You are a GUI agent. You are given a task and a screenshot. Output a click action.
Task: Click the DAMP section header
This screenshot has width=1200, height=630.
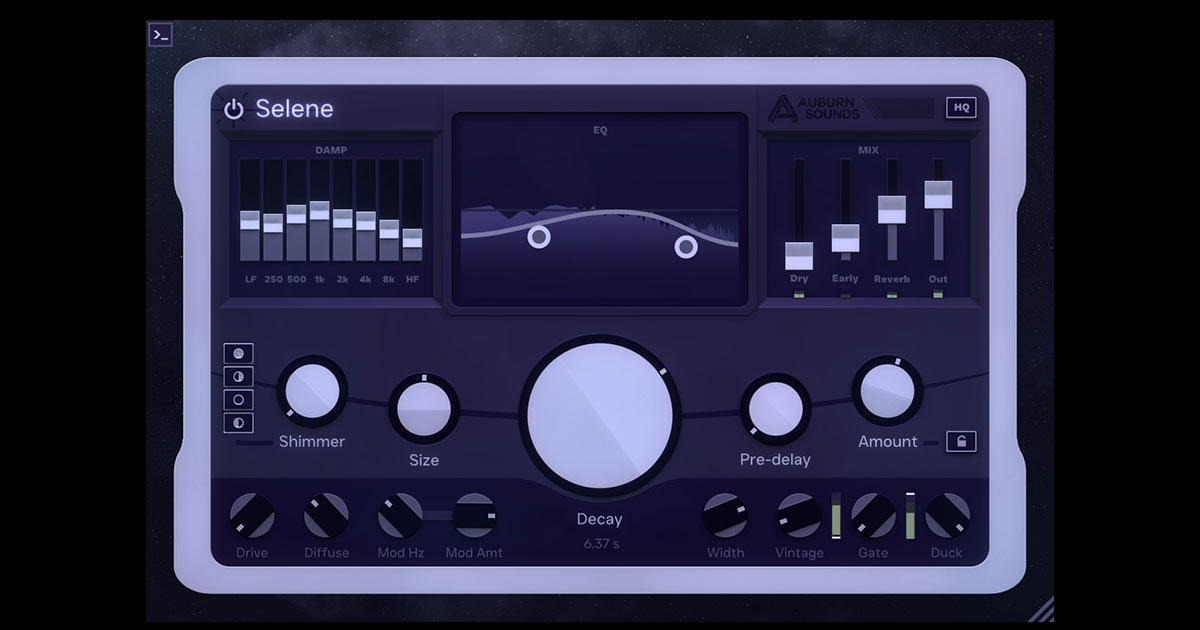click(x=330, y=150)
